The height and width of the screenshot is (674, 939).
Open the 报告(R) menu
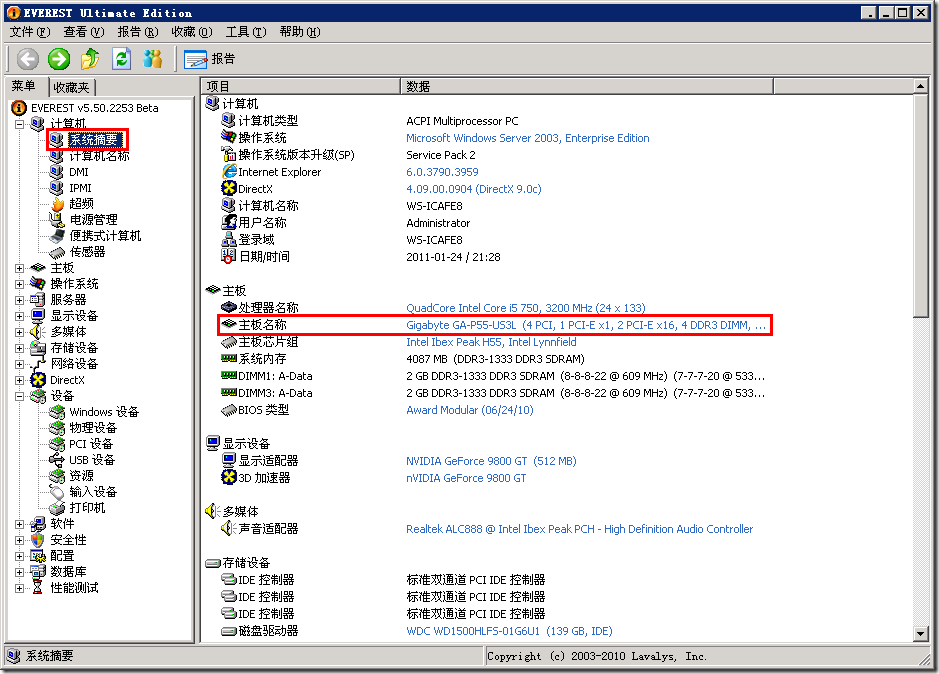138,32
